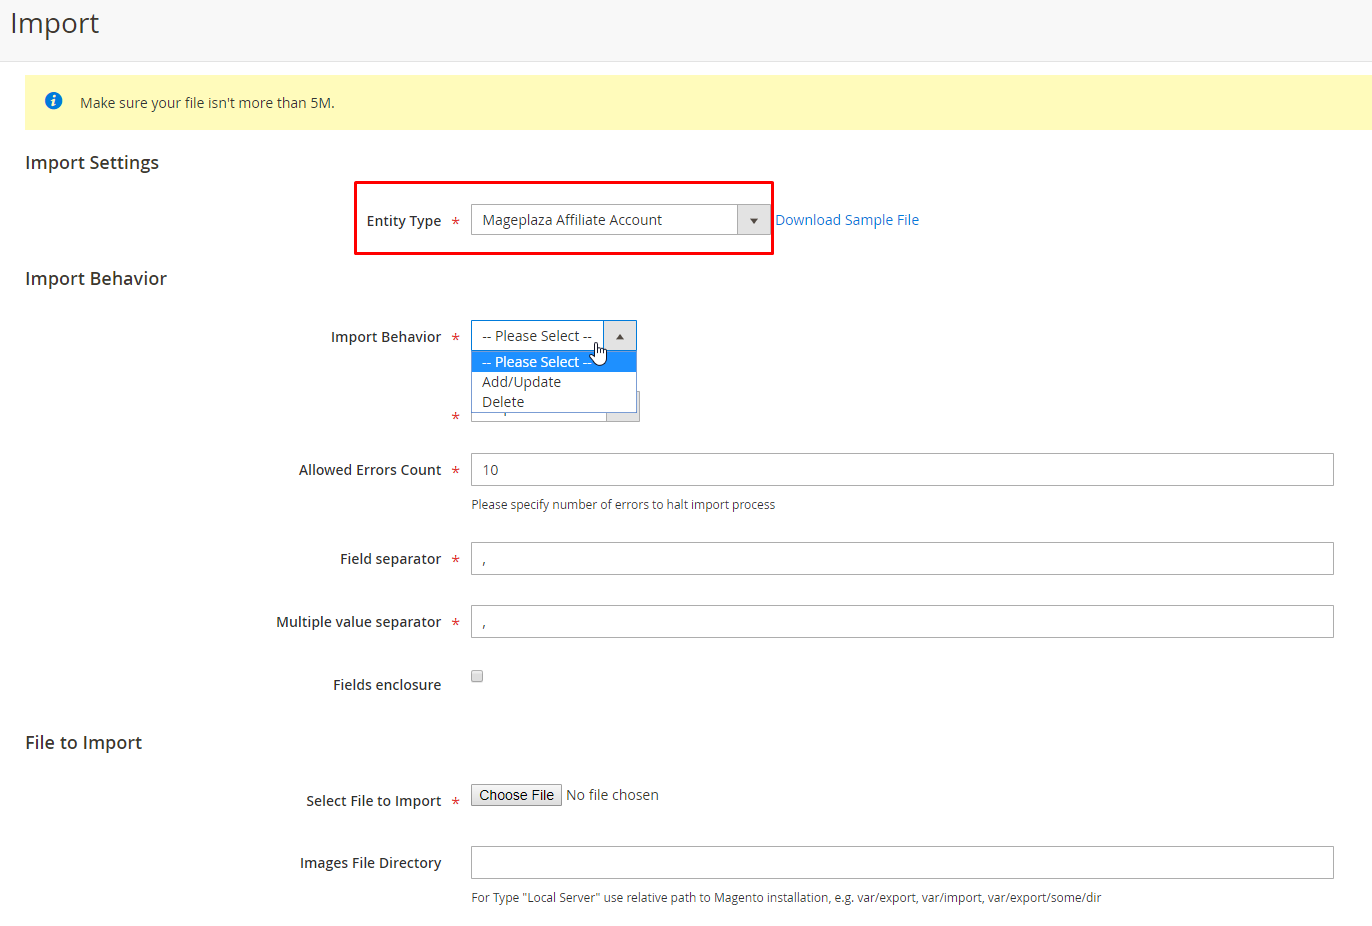Screen dimensions: 1372x926
Task: Click into the Field separator input
Action: 901,559
